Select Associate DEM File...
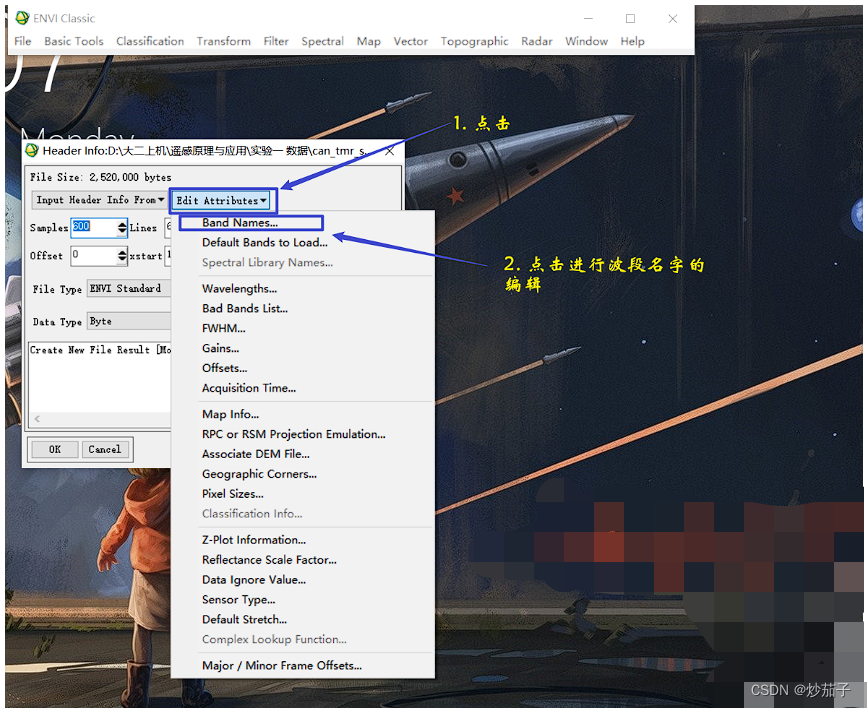The height and width of the screenshot is (708, 867). (x=255, y=454)
